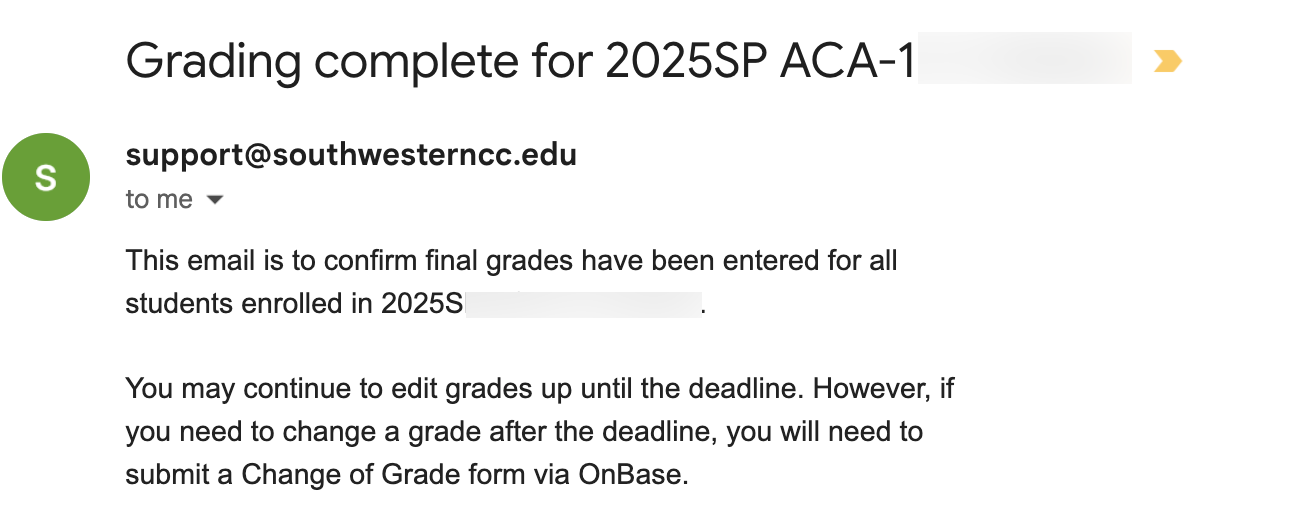Click the "to me" recipient text
1308x524 pixels.
tap(159, 200)
